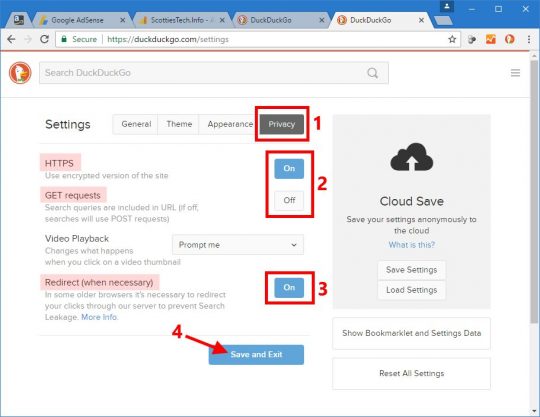The width and height of the screenshot is (540, 417).
Task: Click the Cloud Save upload cloud icon
Action: click(412, 157)
